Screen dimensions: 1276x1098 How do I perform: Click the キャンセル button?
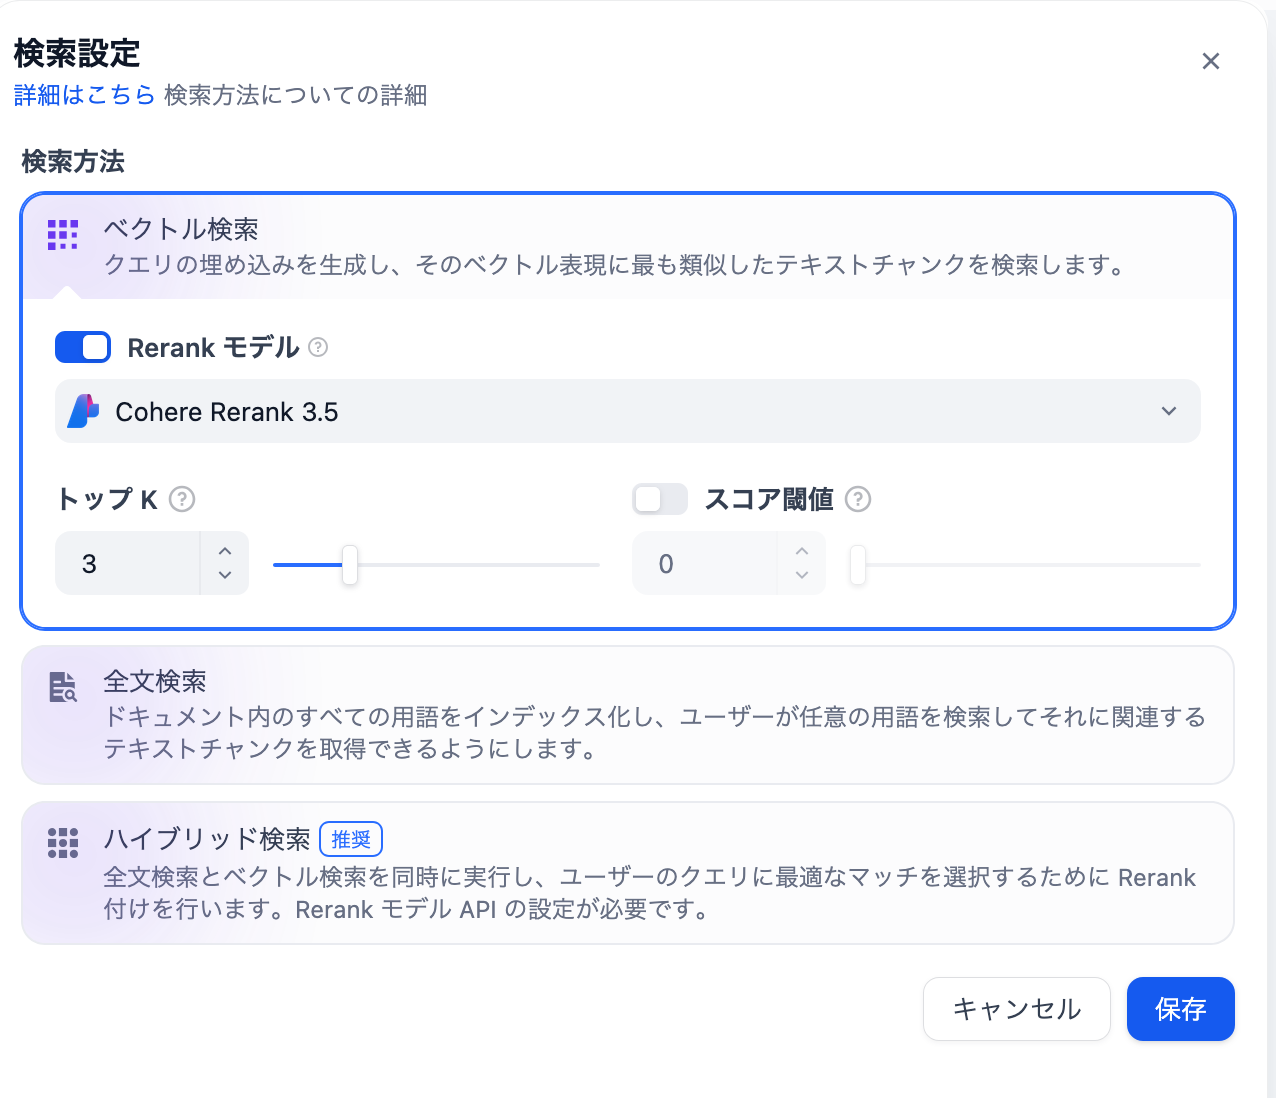coord(1017,1009)
